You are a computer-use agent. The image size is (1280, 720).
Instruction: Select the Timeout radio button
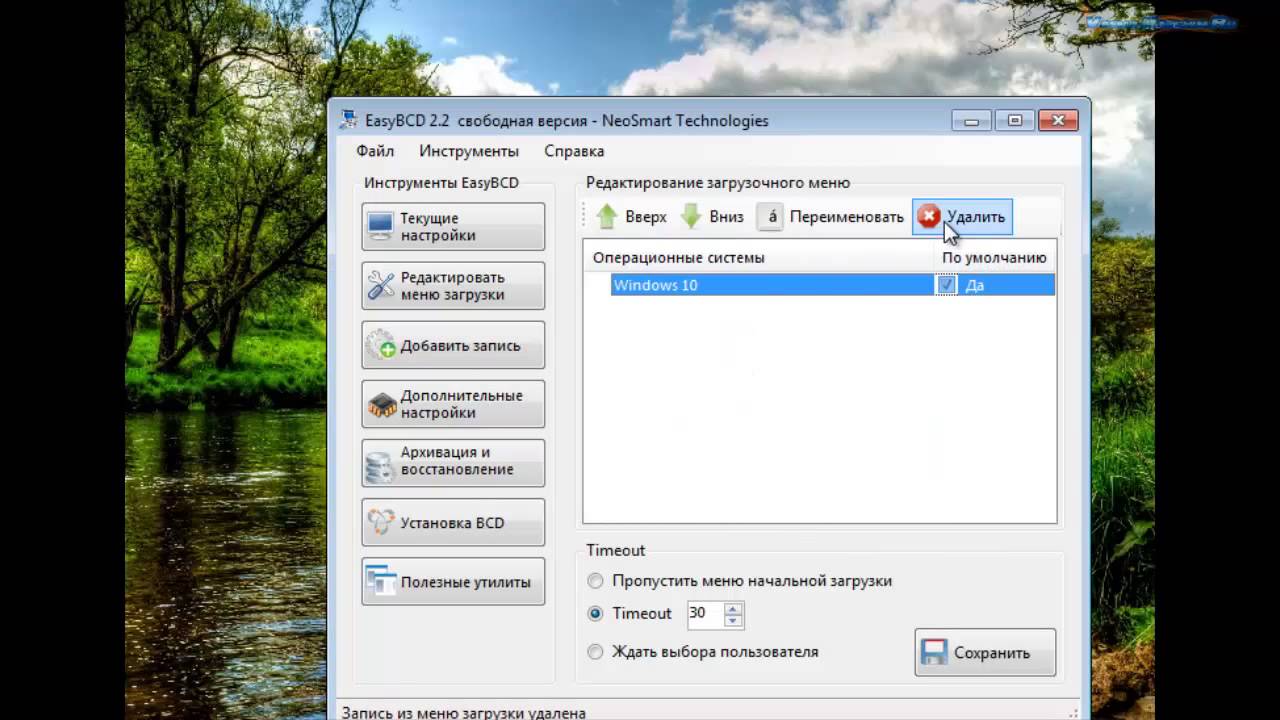click(595, 613)
